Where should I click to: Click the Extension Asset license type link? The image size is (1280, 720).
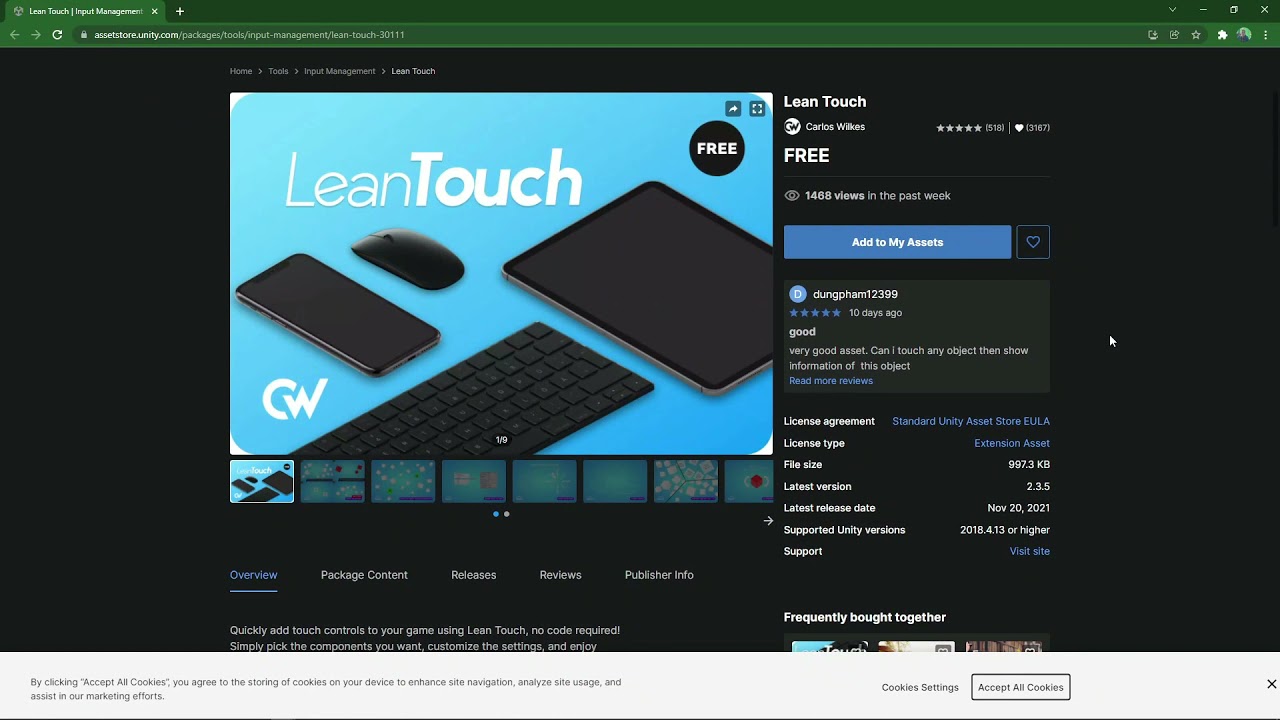point(1011,443)
